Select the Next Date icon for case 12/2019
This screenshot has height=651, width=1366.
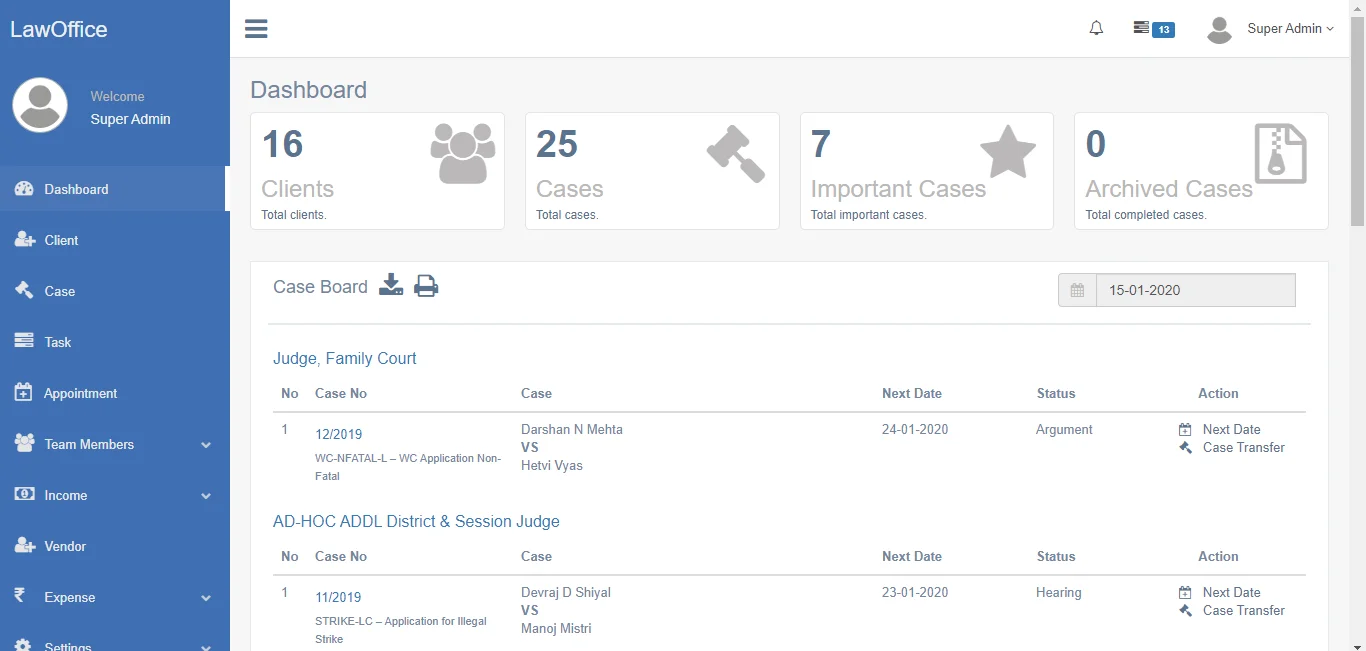click(x=1184, y=428)
